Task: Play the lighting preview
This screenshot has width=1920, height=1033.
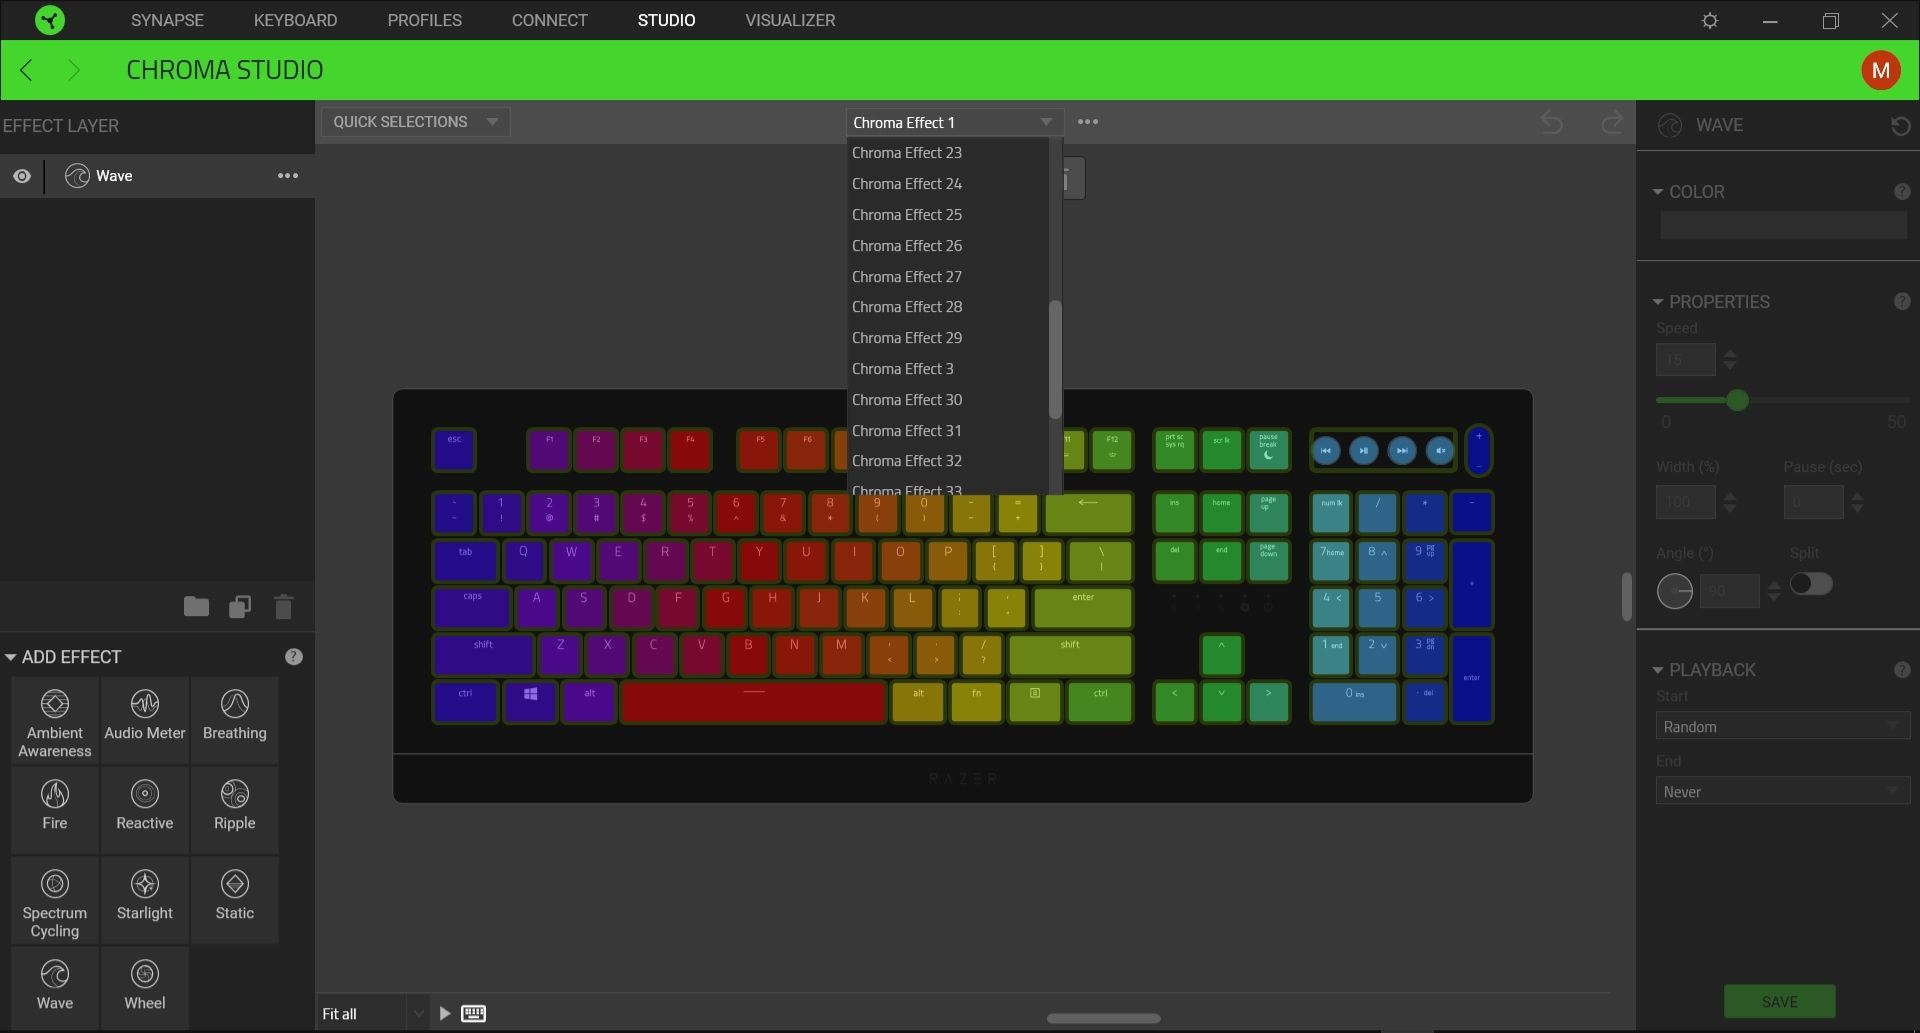Action: [445, 1014]
